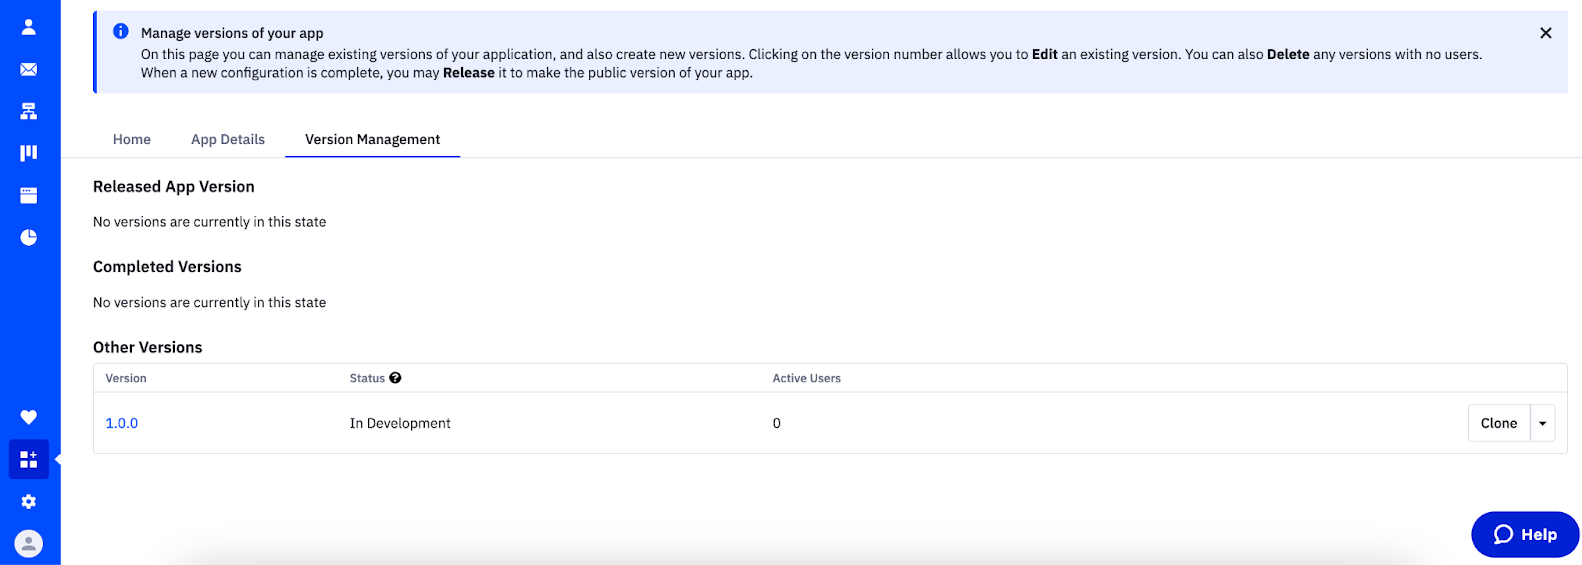The width and height of the screenshot is (1582, 565).
Task: Open the Help chat widget
Action: [1524, 534]
